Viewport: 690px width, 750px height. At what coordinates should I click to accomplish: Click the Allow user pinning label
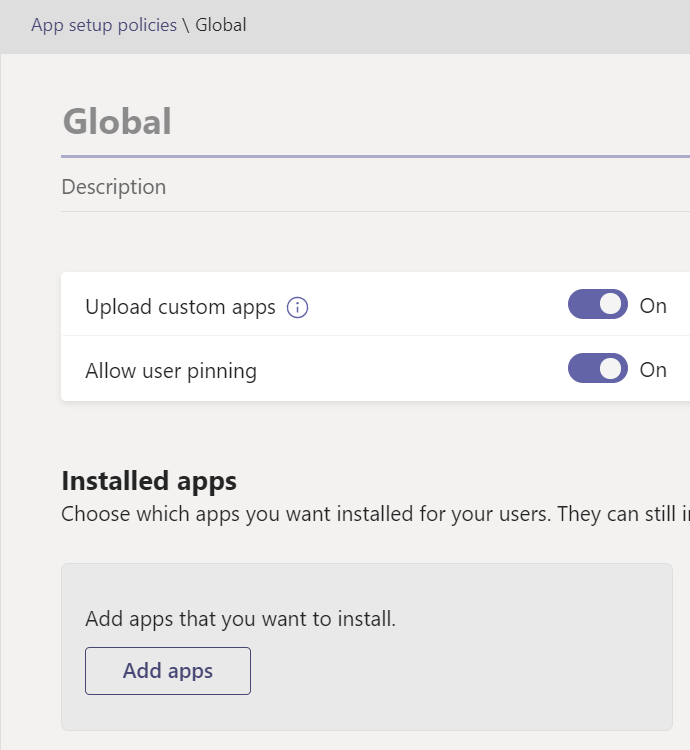click(171, 371)
